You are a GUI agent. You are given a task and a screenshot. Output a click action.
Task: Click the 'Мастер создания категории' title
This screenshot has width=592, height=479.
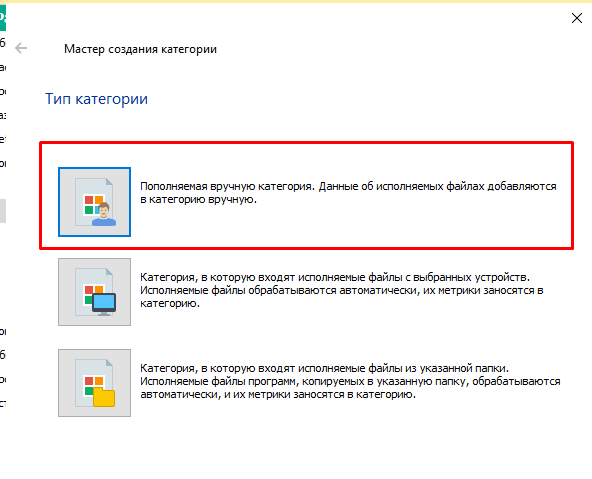click(140, 49)
